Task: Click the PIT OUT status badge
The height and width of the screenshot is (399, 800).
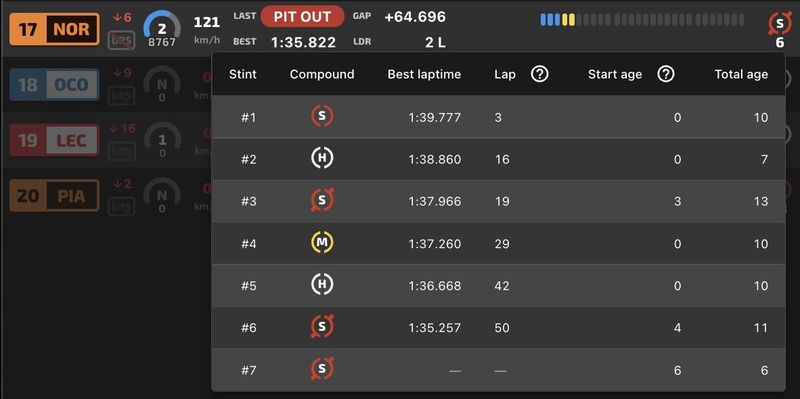Action: pyautogui.click(x=303, y=16)
